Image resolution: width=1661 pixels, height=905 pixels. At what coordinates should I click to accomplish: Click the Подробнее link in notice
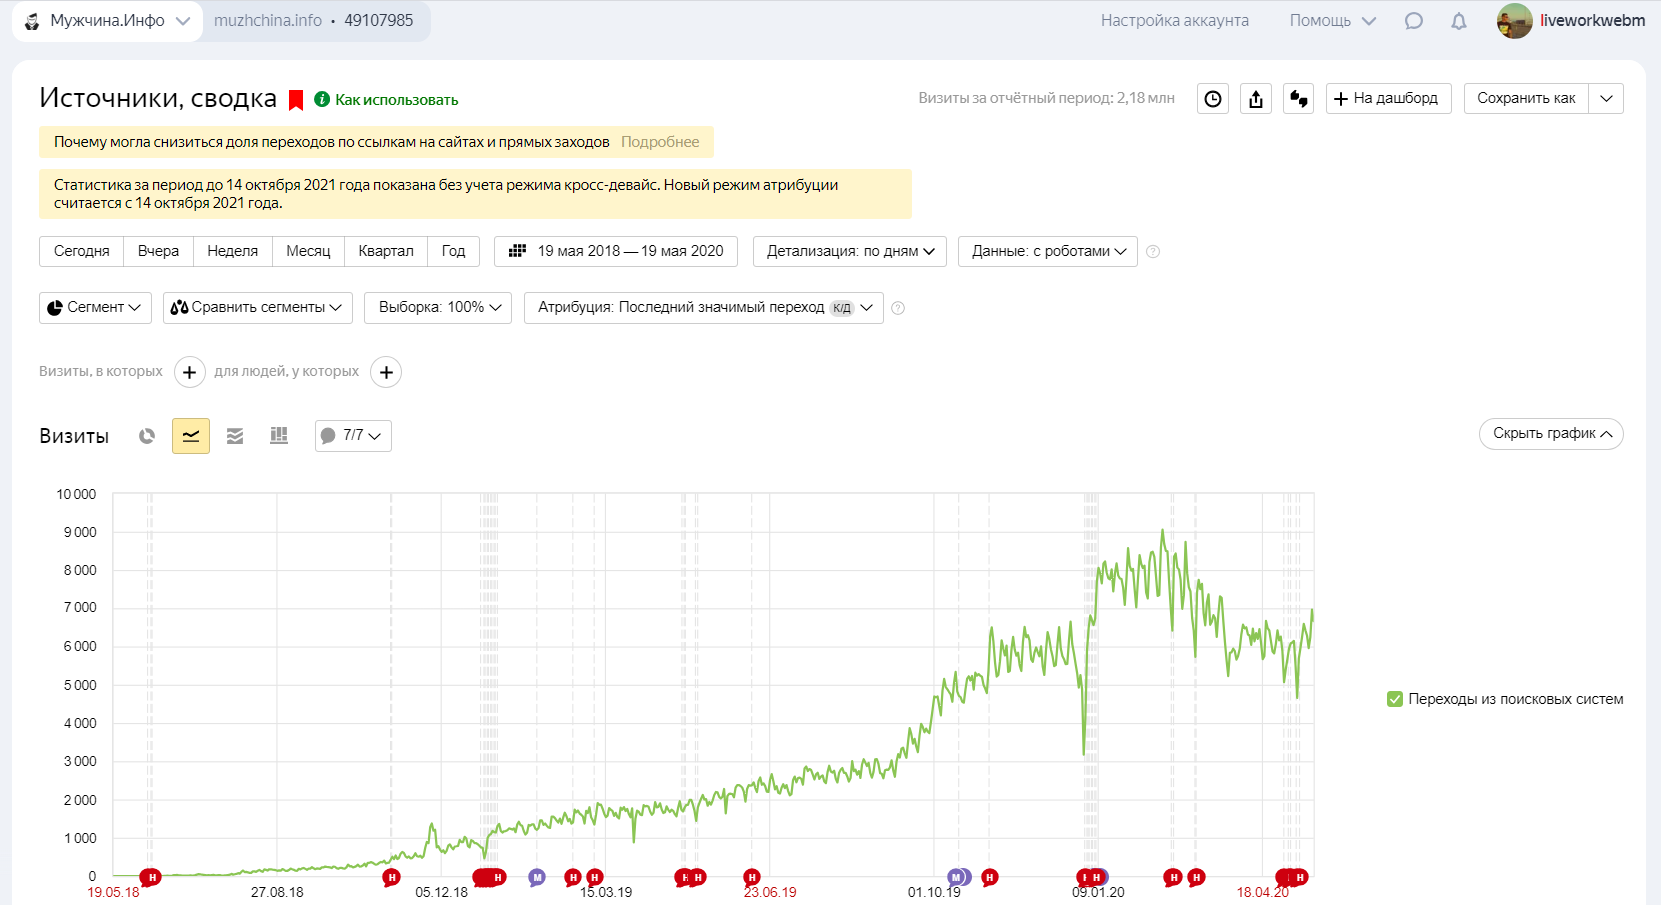[x=660, y=142]
